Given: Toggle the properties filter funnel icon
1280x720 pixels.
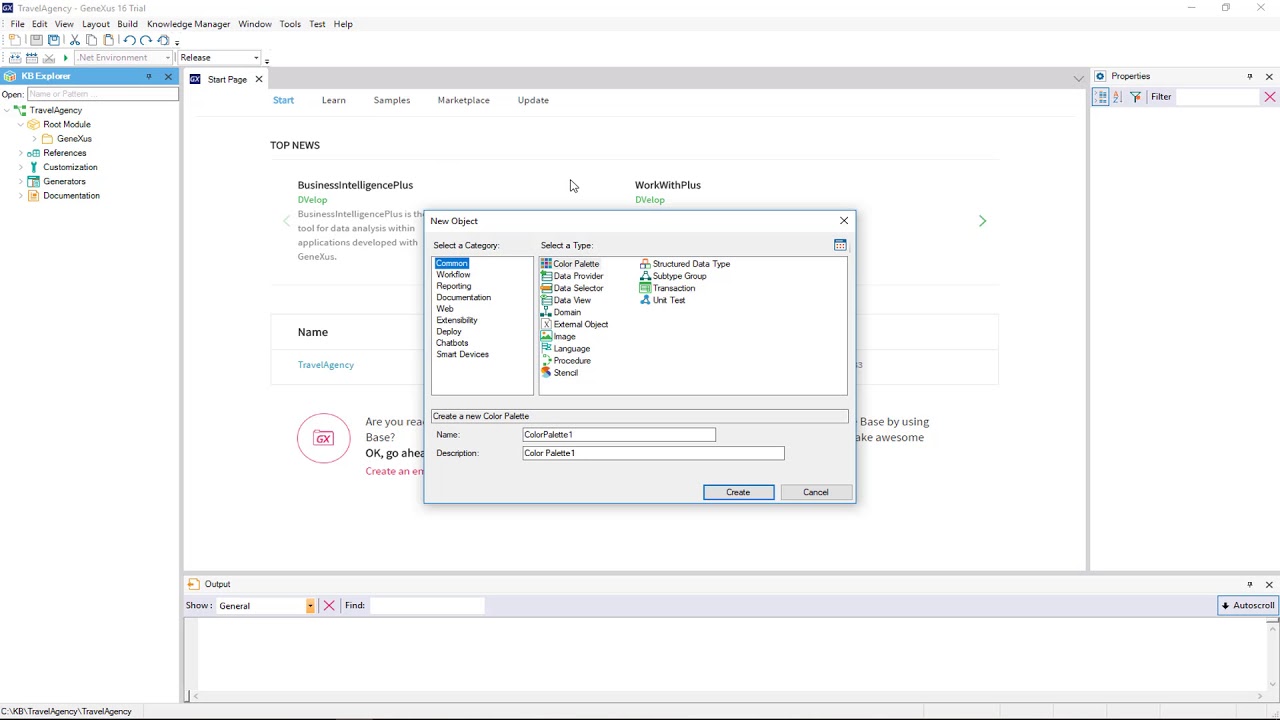Looking at the screenshot, I should [1136, 97].
